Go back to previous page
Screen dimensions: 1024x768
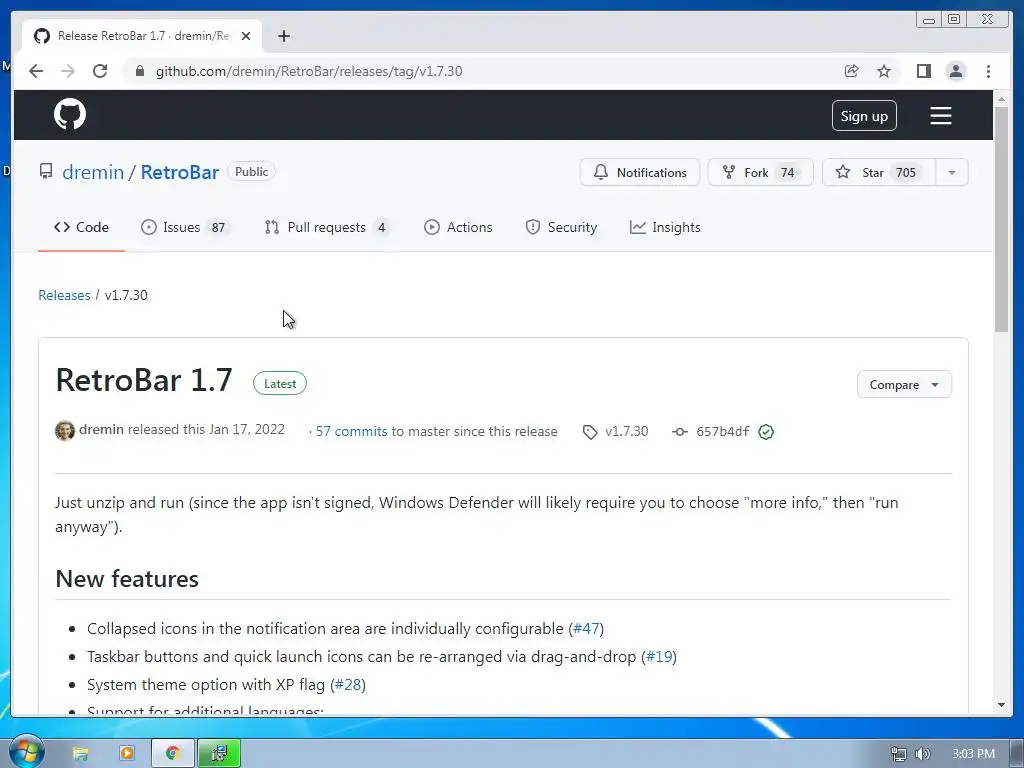tap(36, 71)
